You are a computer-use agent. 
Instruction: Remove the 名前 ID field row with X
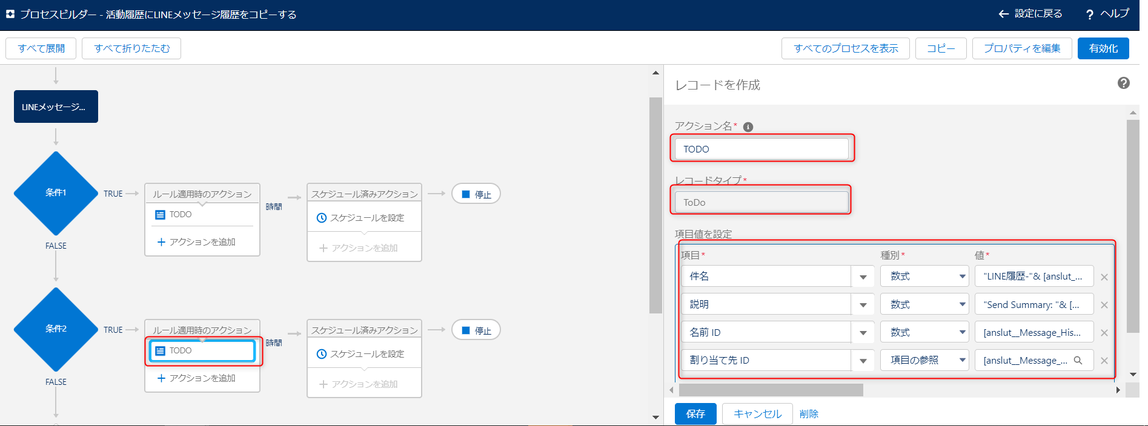(x=1105, y=332)
